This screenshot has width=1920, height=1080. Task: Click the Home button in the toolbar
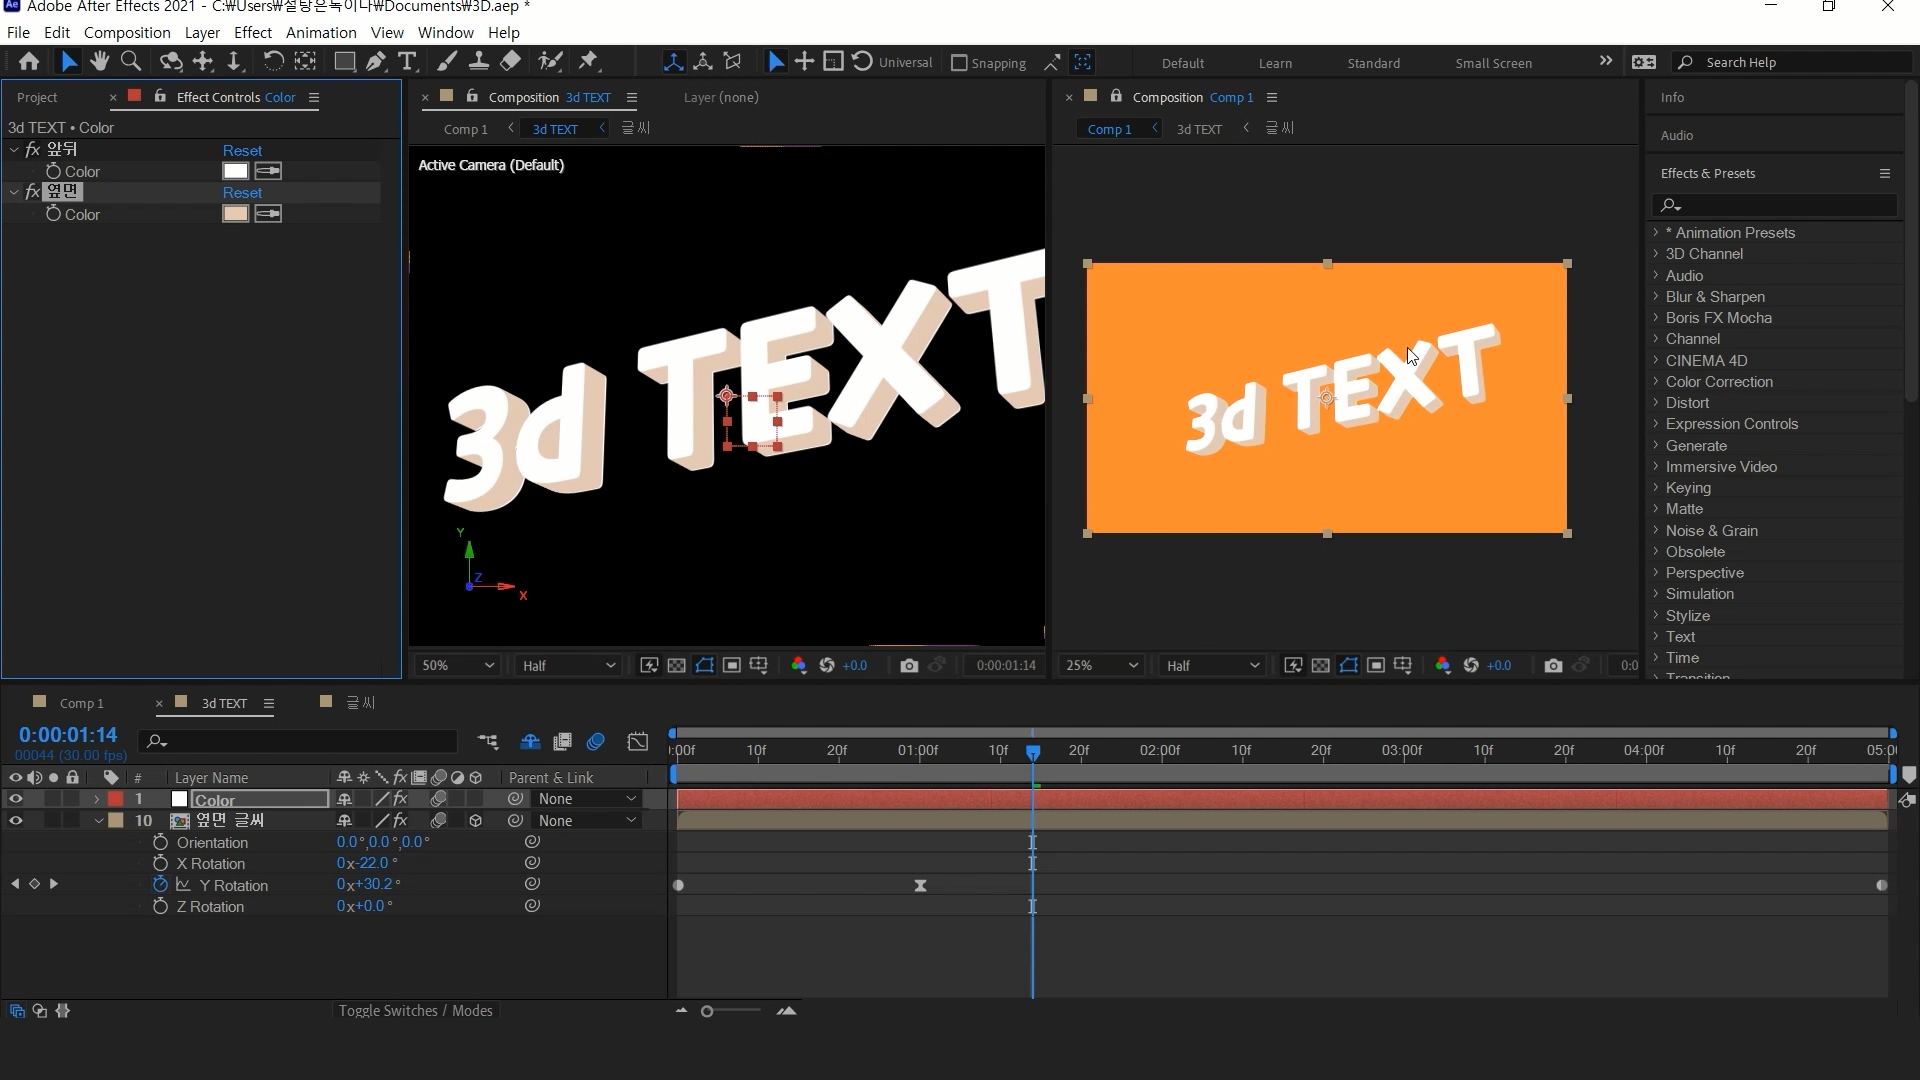29,62
